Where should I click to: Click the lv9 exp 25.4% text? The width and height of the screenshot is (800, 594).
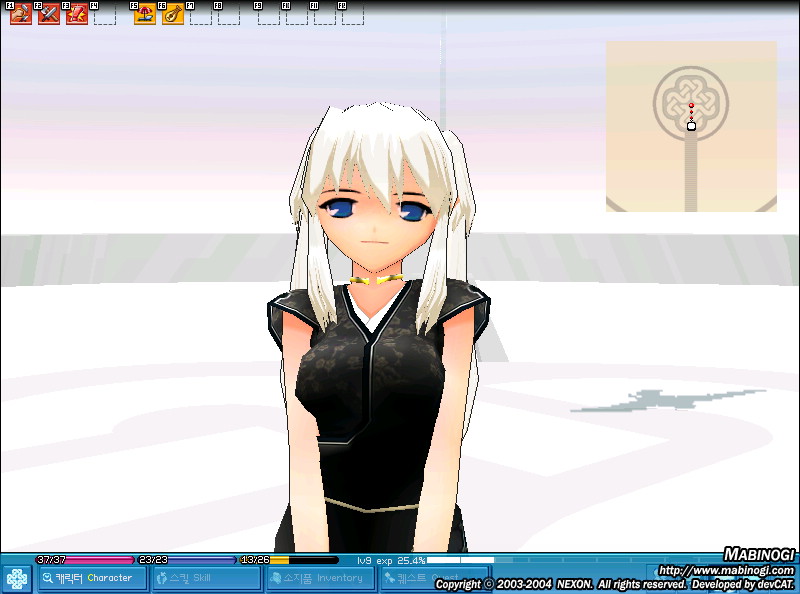(391, 560)
